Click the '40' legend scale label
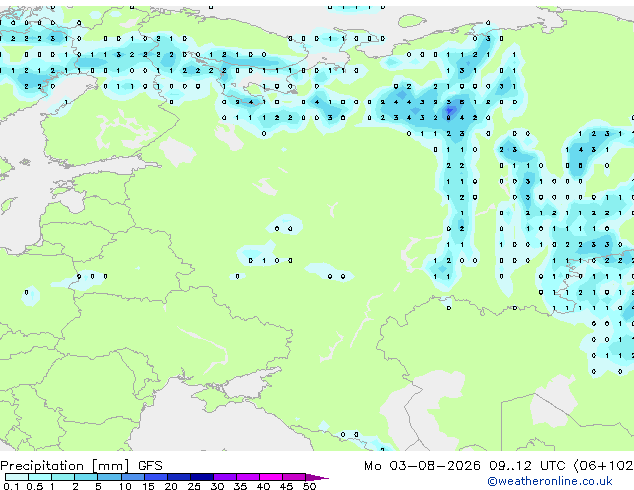 coord(263,486)
